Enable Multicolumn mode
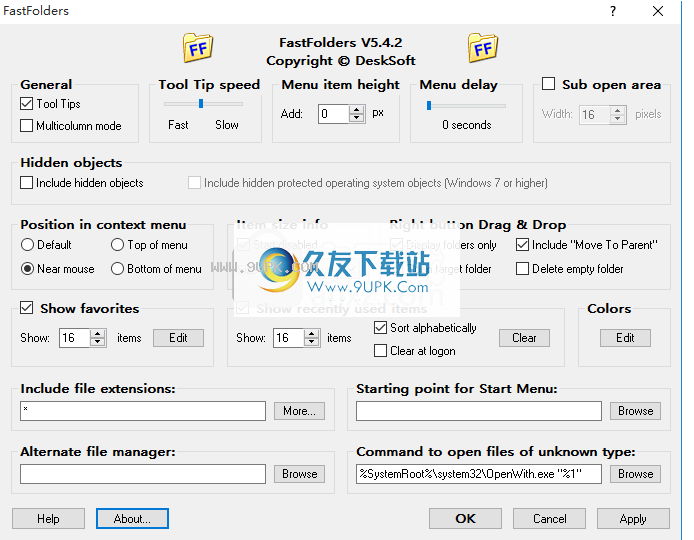This screenshot has width=694, height=540. (x=27, y=126)
